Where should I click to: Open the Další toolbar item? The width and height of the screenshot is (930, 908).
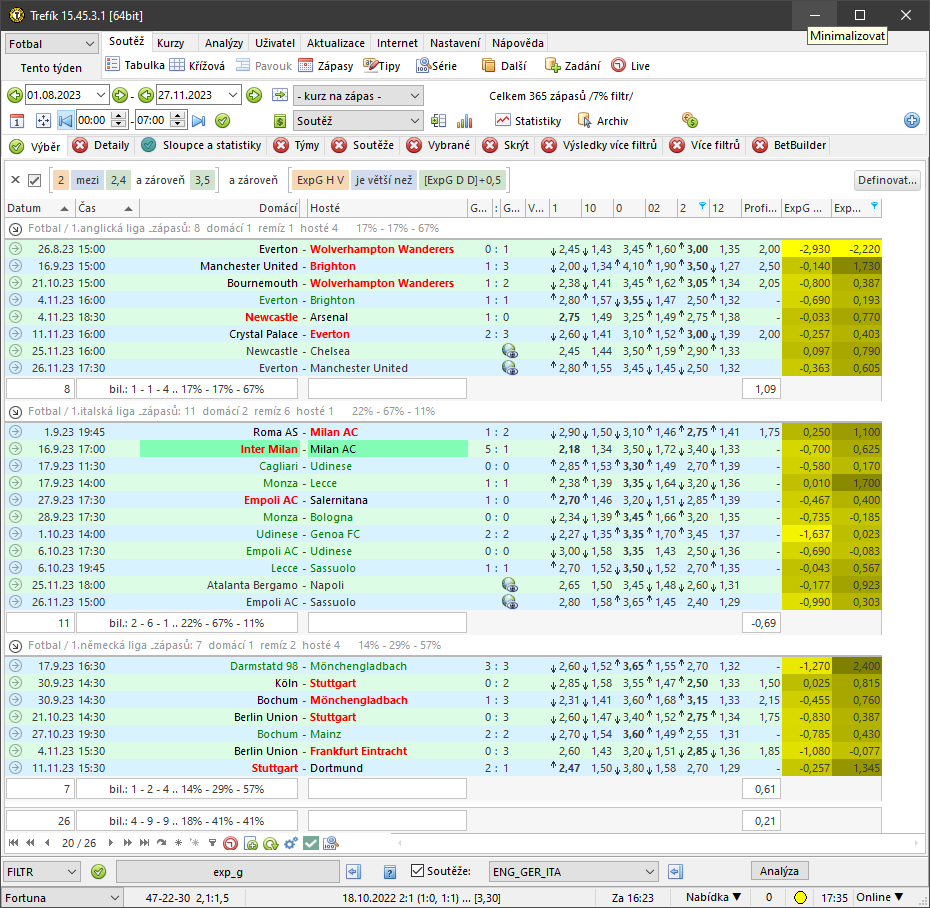(504, 66)
